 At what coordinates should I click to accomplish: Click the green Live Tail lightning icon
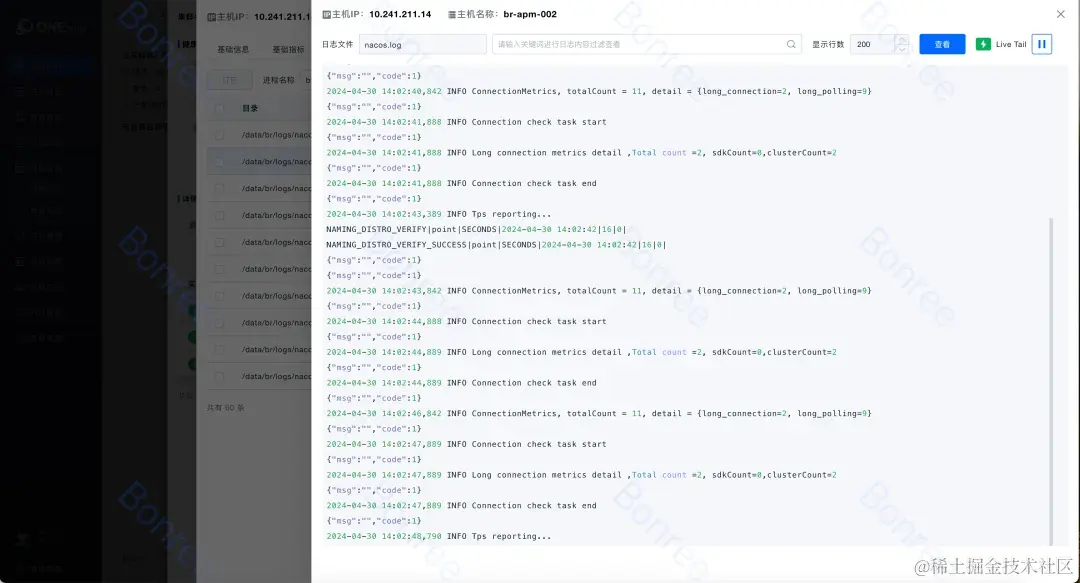tap(983, 44)
